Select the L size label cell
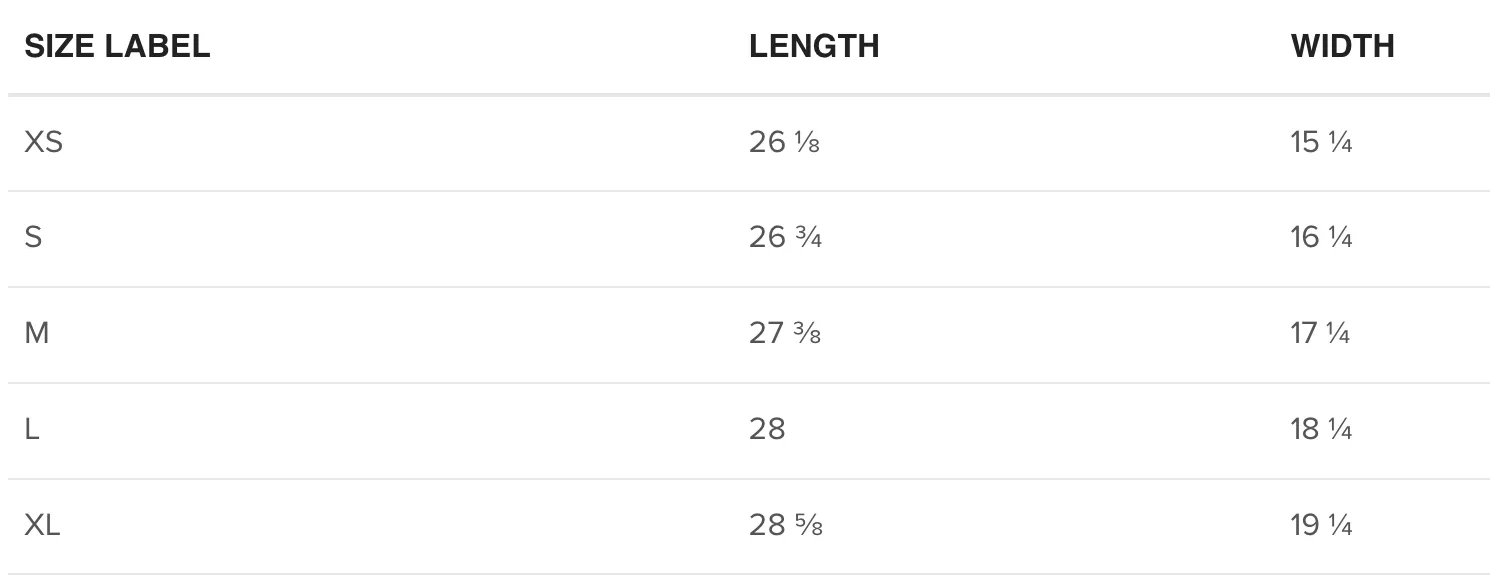The image size is (1490, 586). (32, 429)
